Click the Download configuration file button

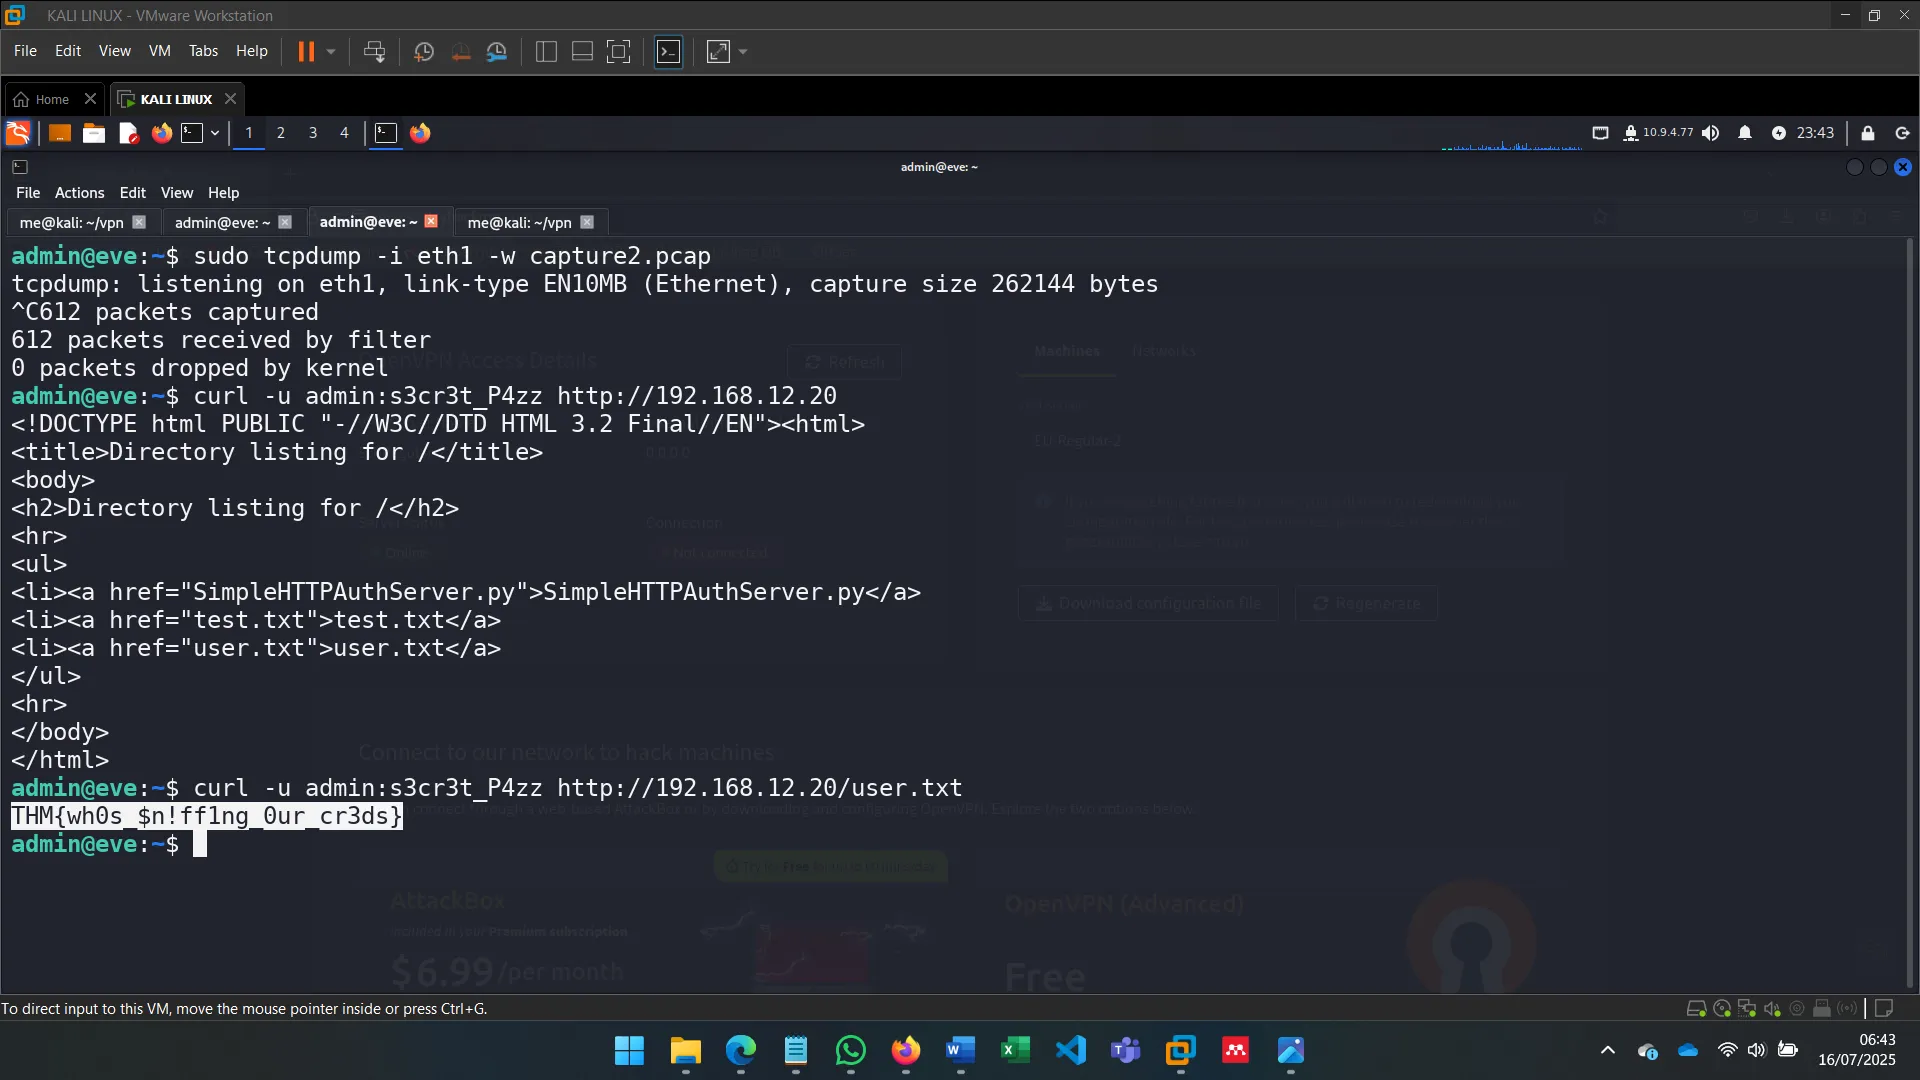click(1146, 603)
